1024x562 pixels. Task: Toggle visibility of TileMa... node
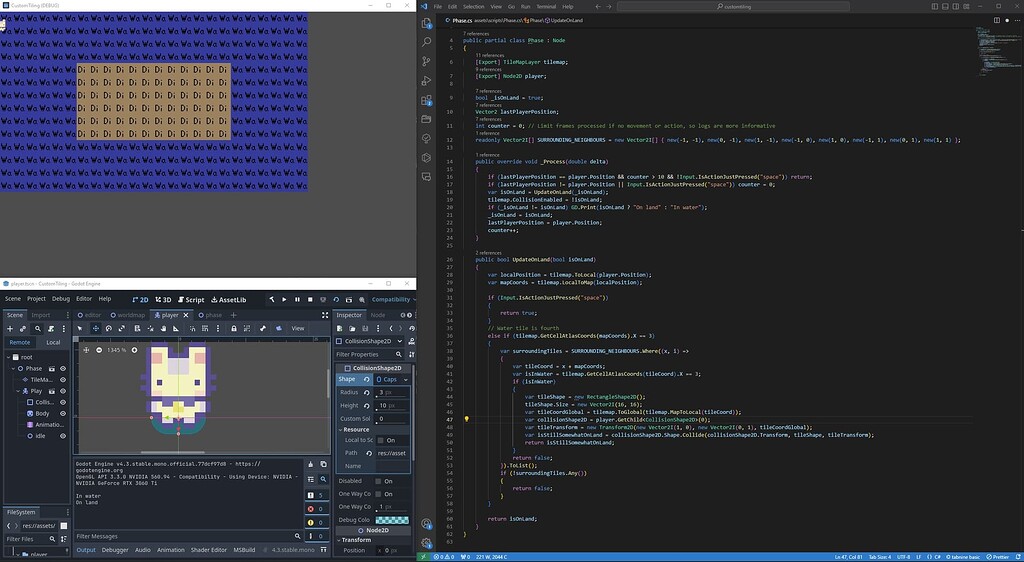[x=63, y=379]
